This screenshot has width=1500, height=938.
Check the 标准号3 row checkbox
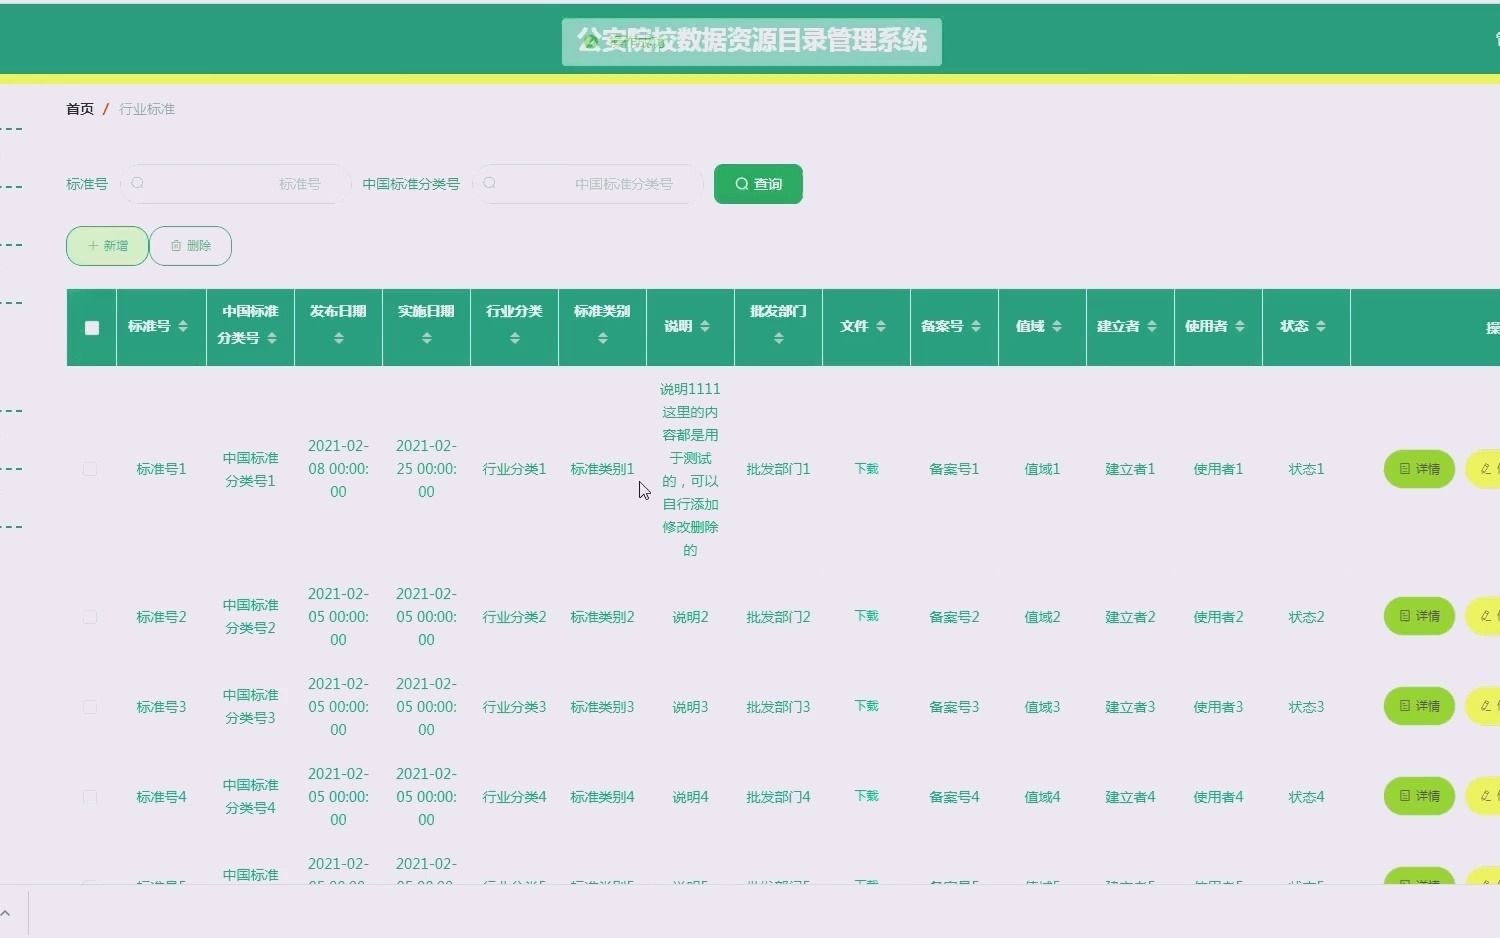(90, 707)
